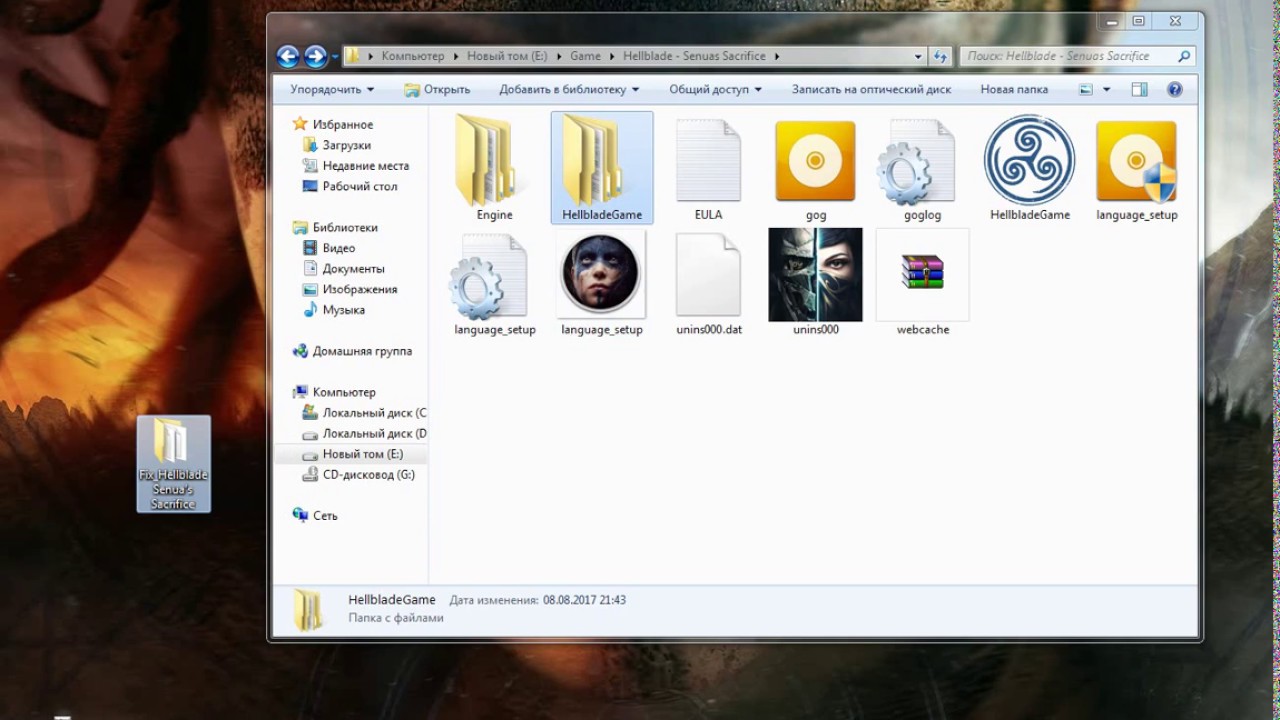Create a folder with Новая папка
The height and width of the screenshot is (720, 1280).
pyautogui.click(x=1014, y=89)
